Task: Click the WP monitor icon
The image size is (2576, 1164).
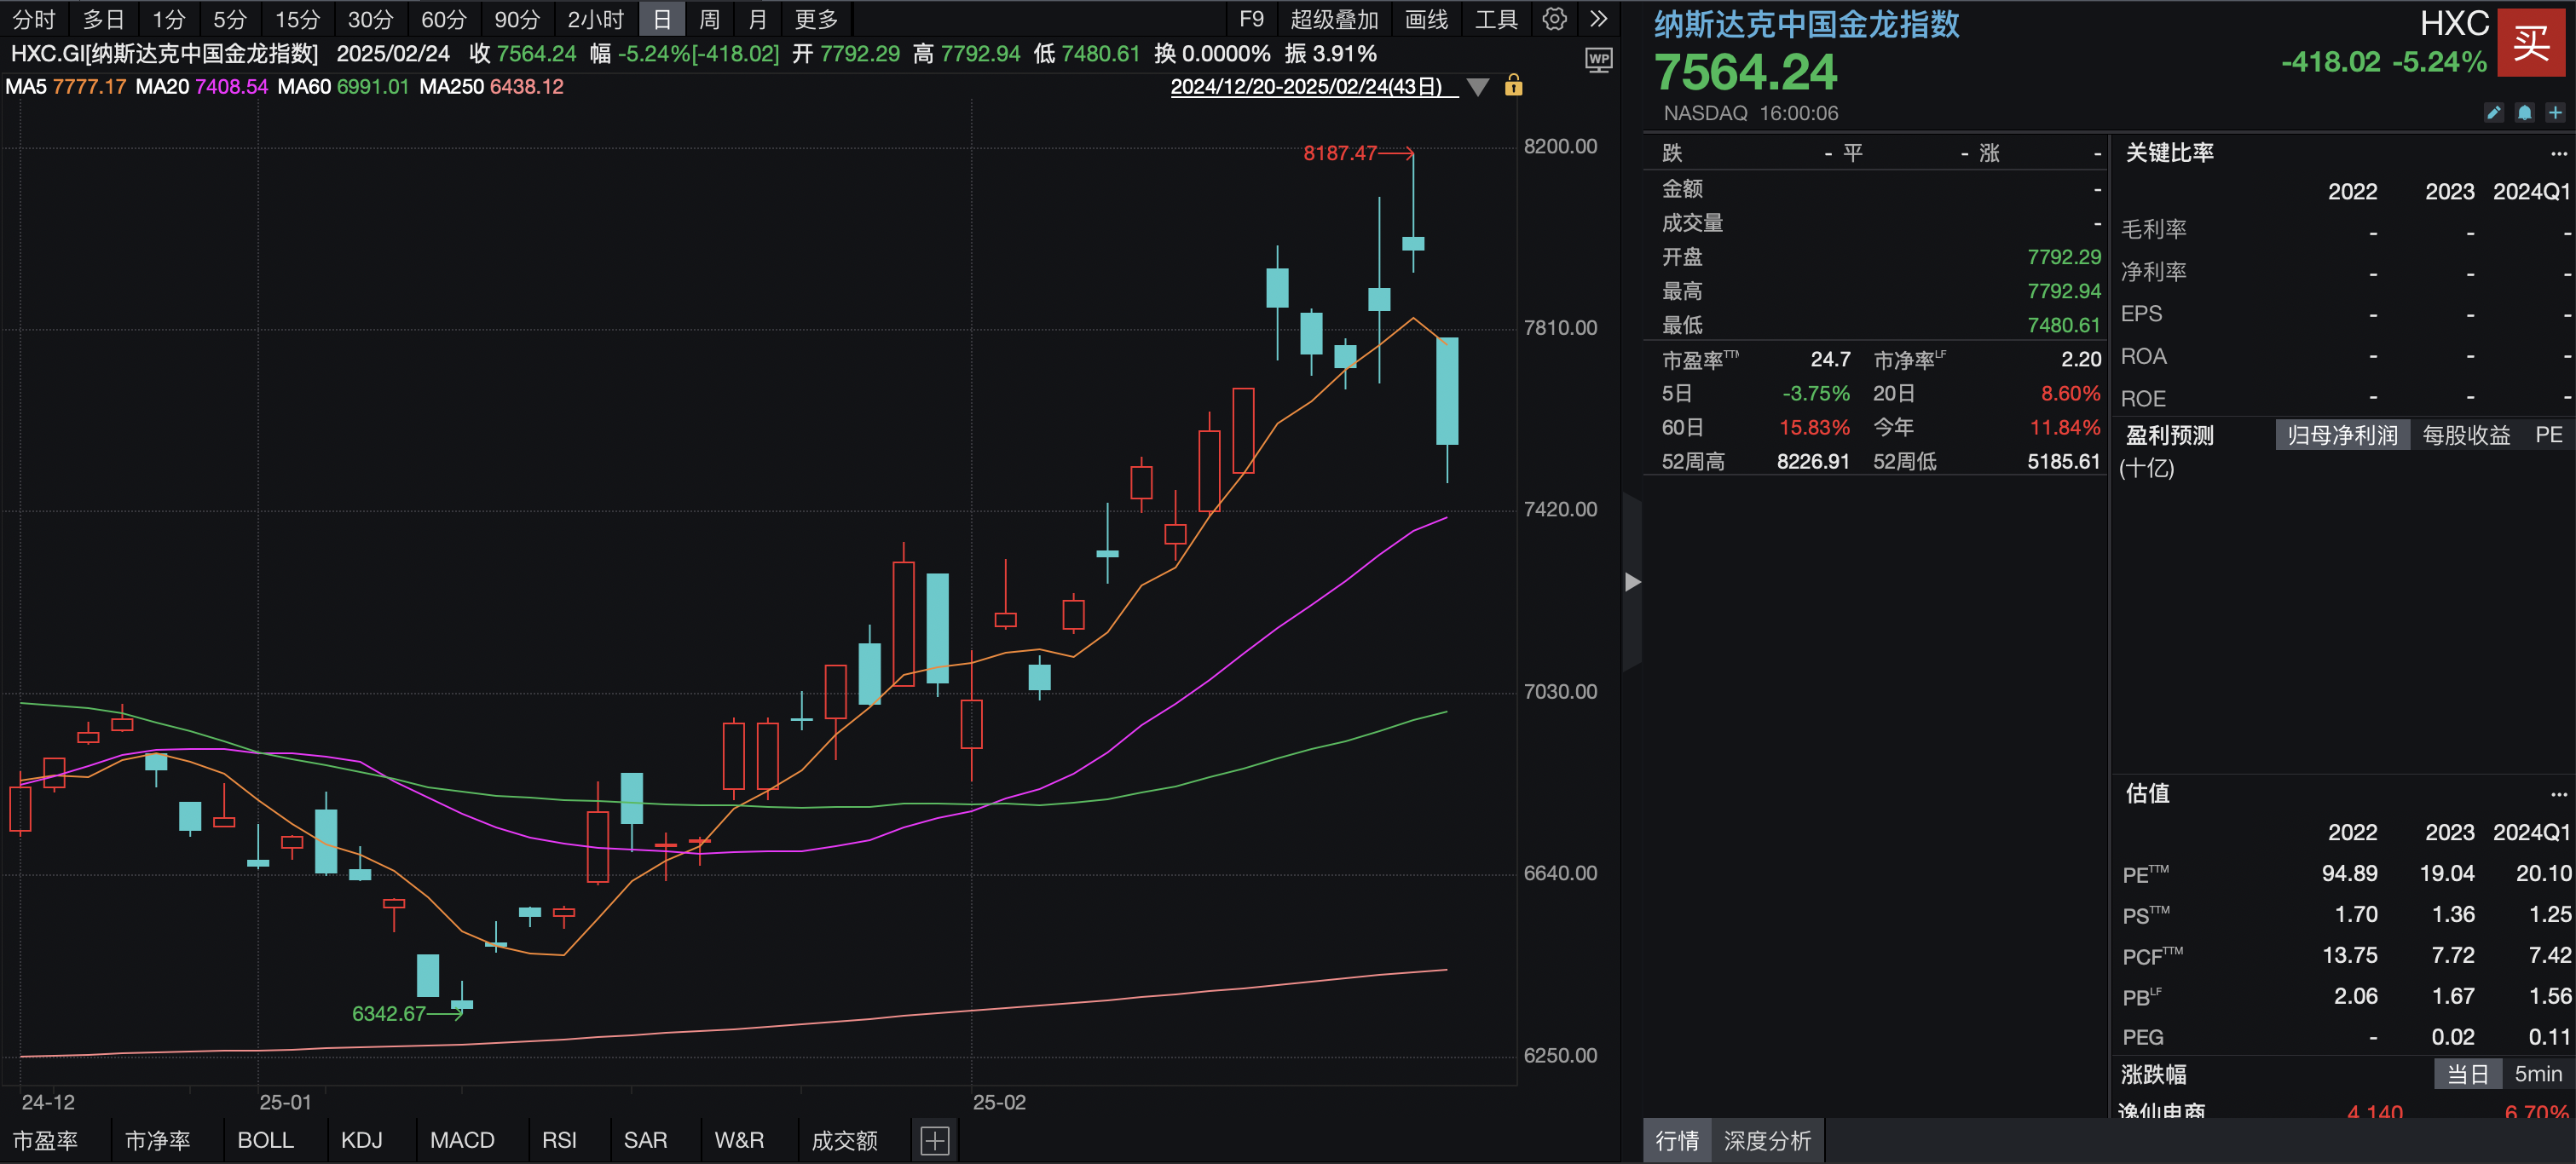Action: point(1598,60)
